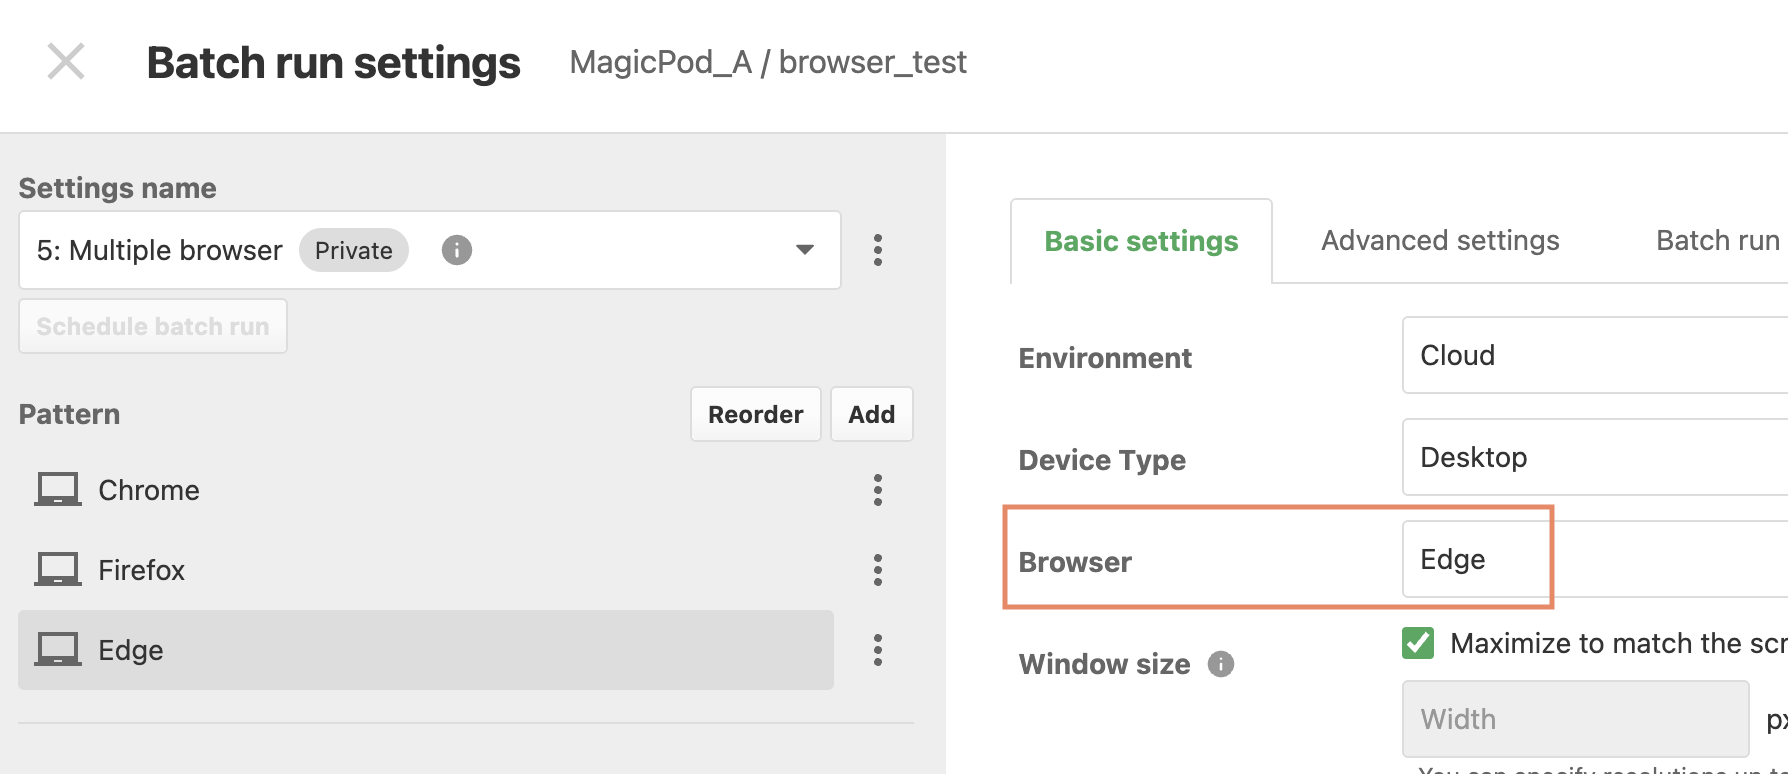The width and height of the screenshot is (1788, 774).
Task: Select the Firefox pattern row
Action: pyautogui.click(x=426, y=570)
